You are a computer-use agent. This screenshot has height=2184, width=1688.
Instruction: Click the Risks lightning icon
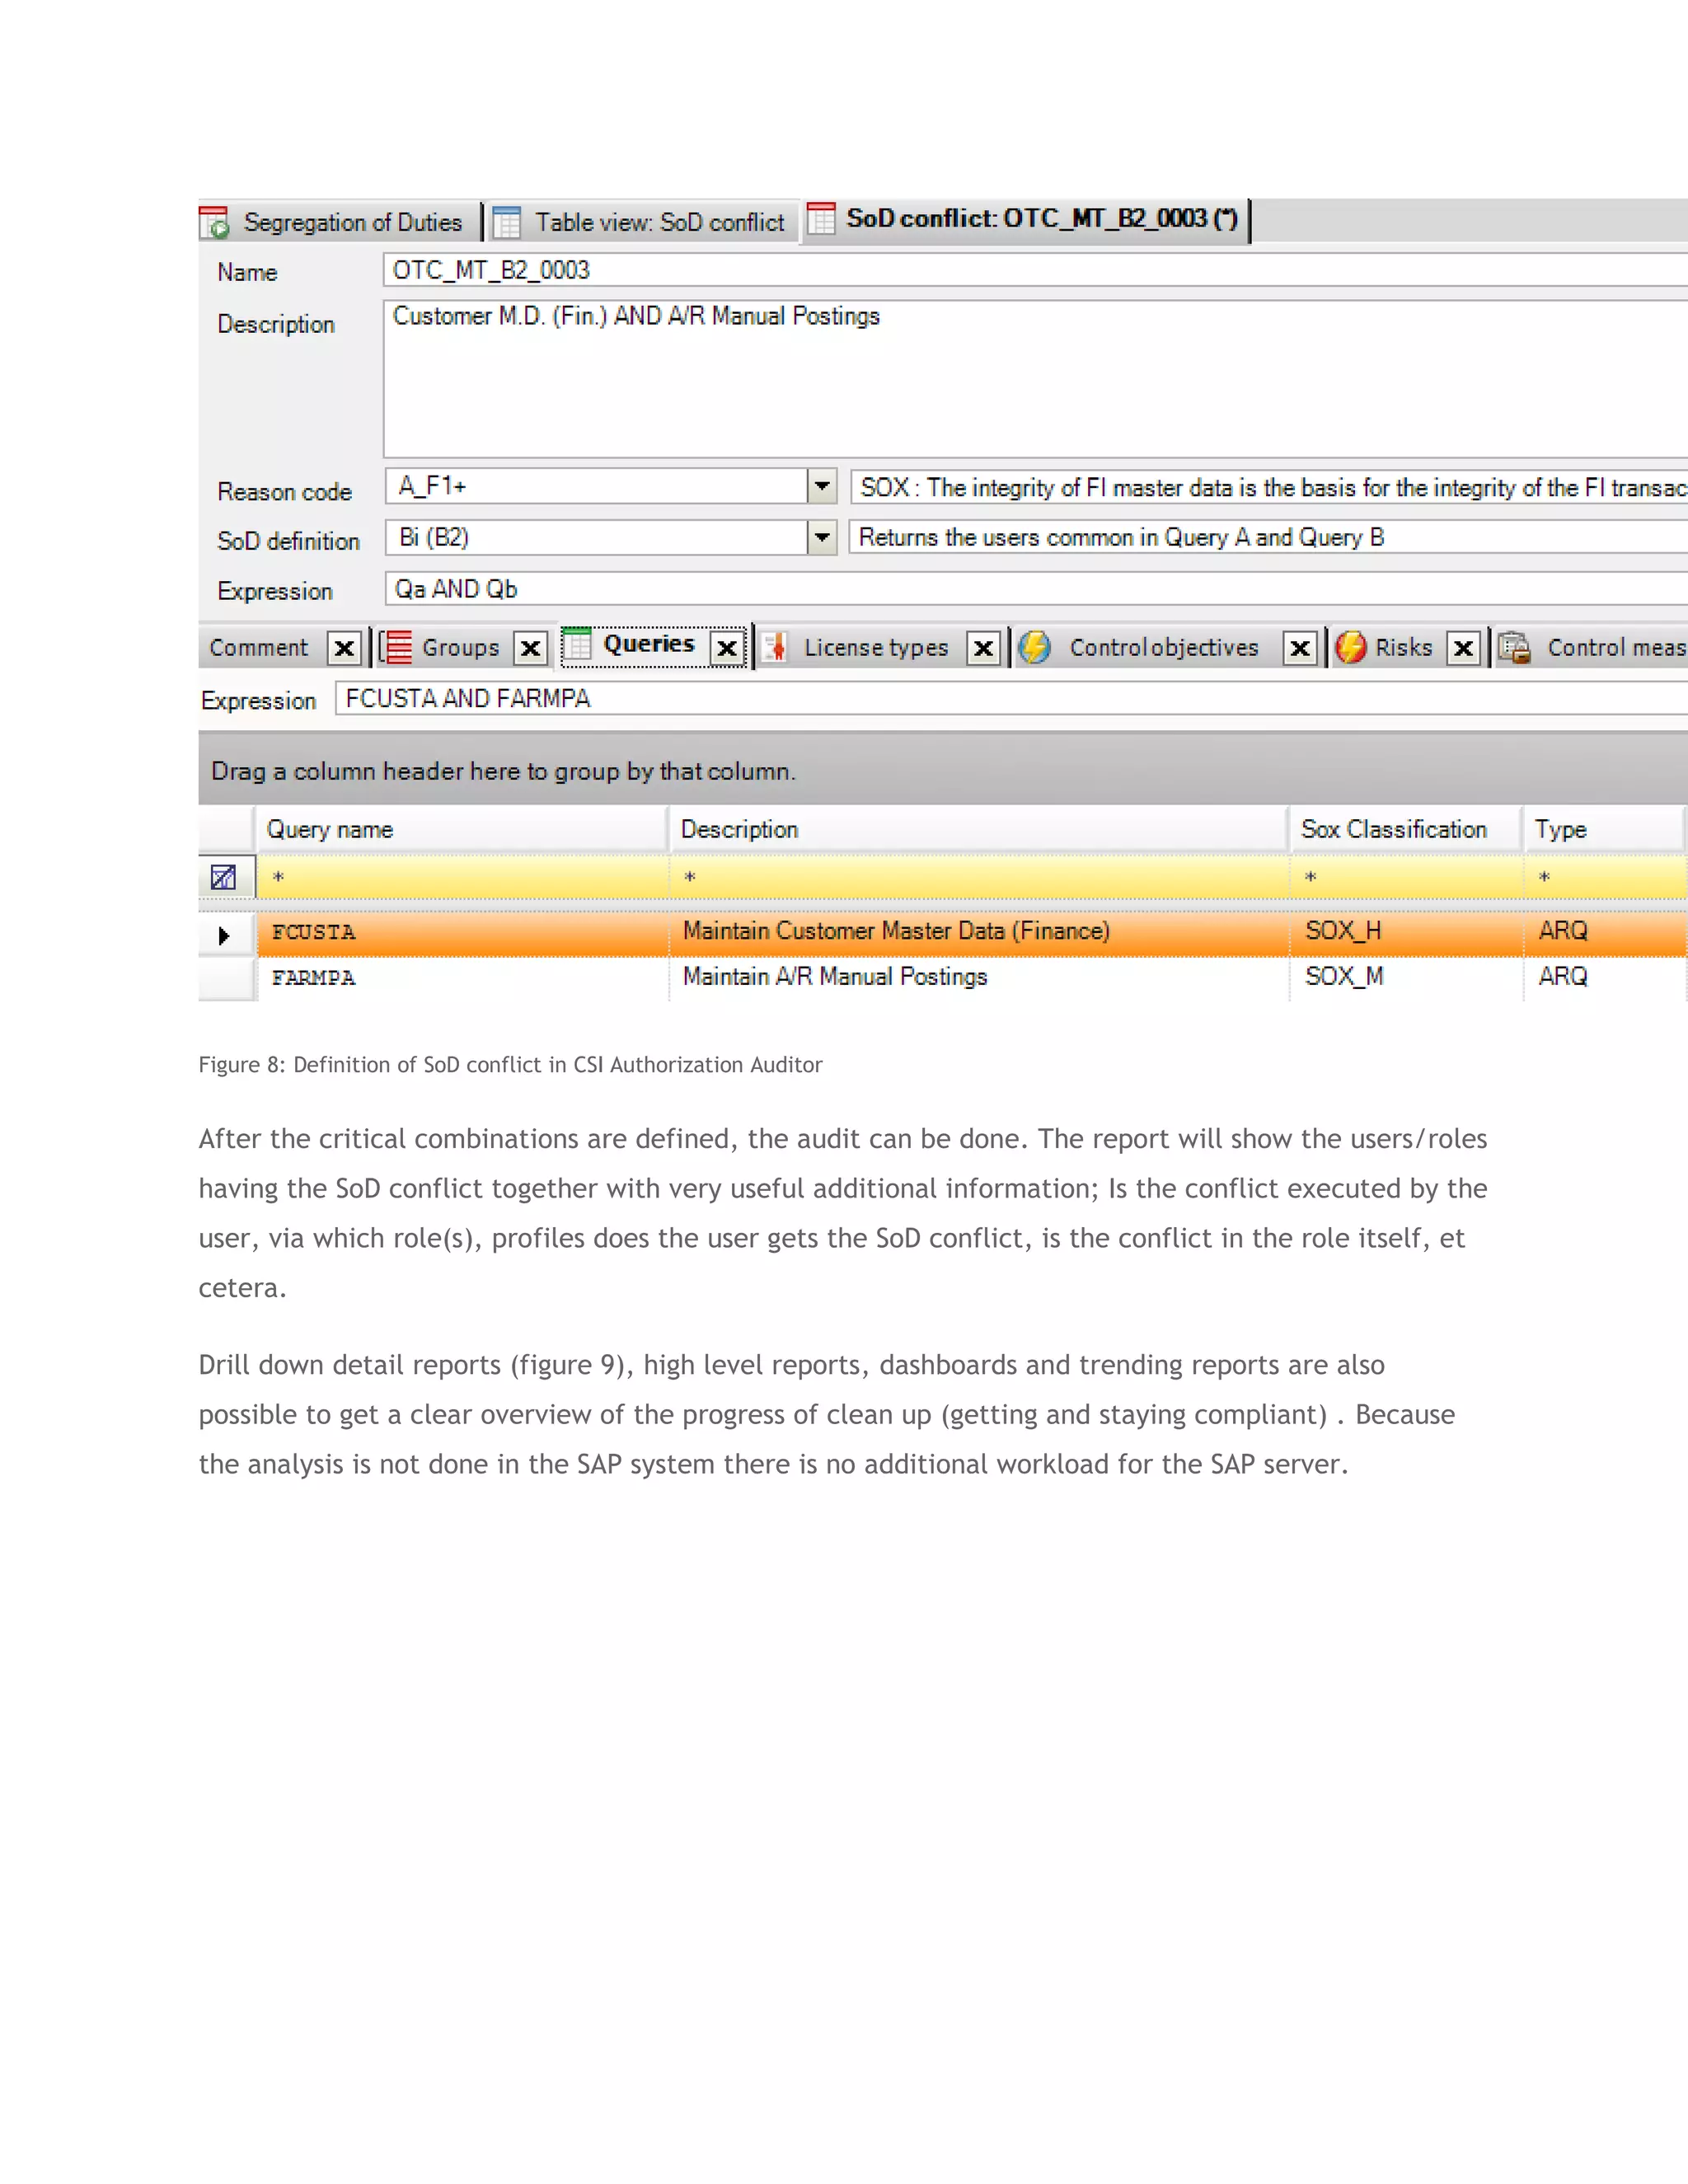(1351, 648)
